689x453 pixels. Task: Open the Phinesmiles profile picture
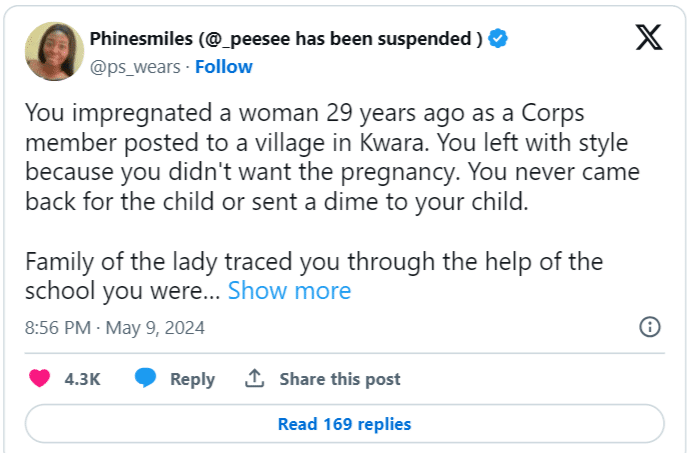[54, 52]
